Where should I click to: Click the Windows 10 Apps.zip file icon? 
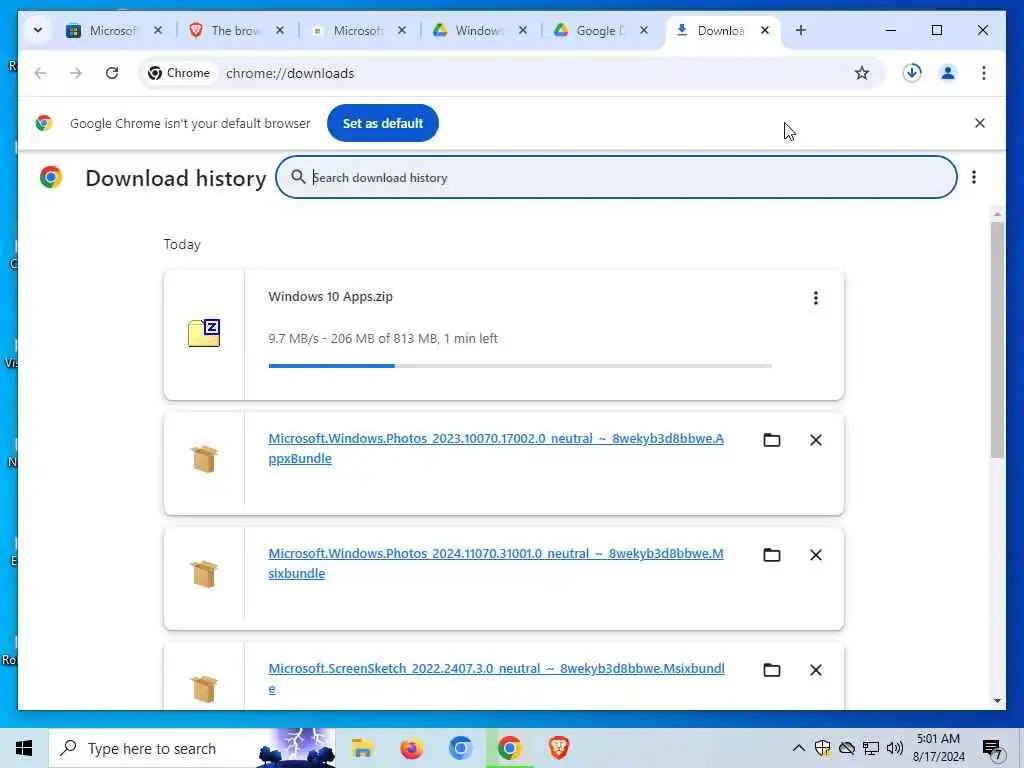204,334
